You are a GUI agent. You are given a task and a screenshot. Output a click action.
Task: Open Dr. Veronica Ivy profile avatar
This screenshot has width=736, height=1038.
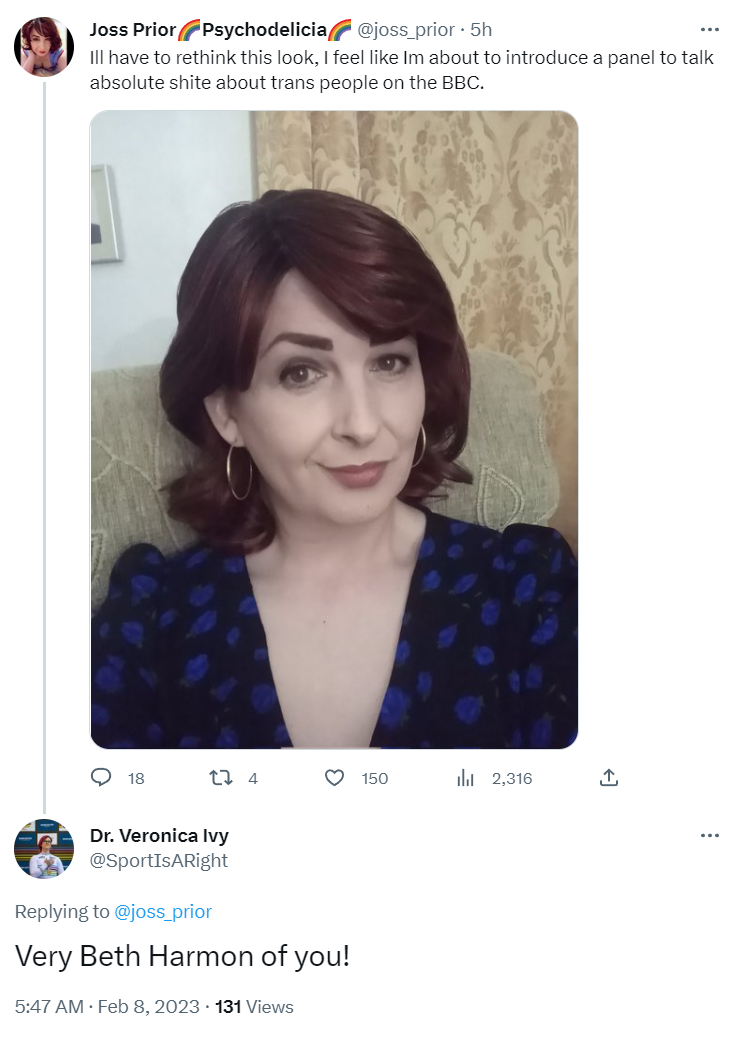tap(44, 849)
